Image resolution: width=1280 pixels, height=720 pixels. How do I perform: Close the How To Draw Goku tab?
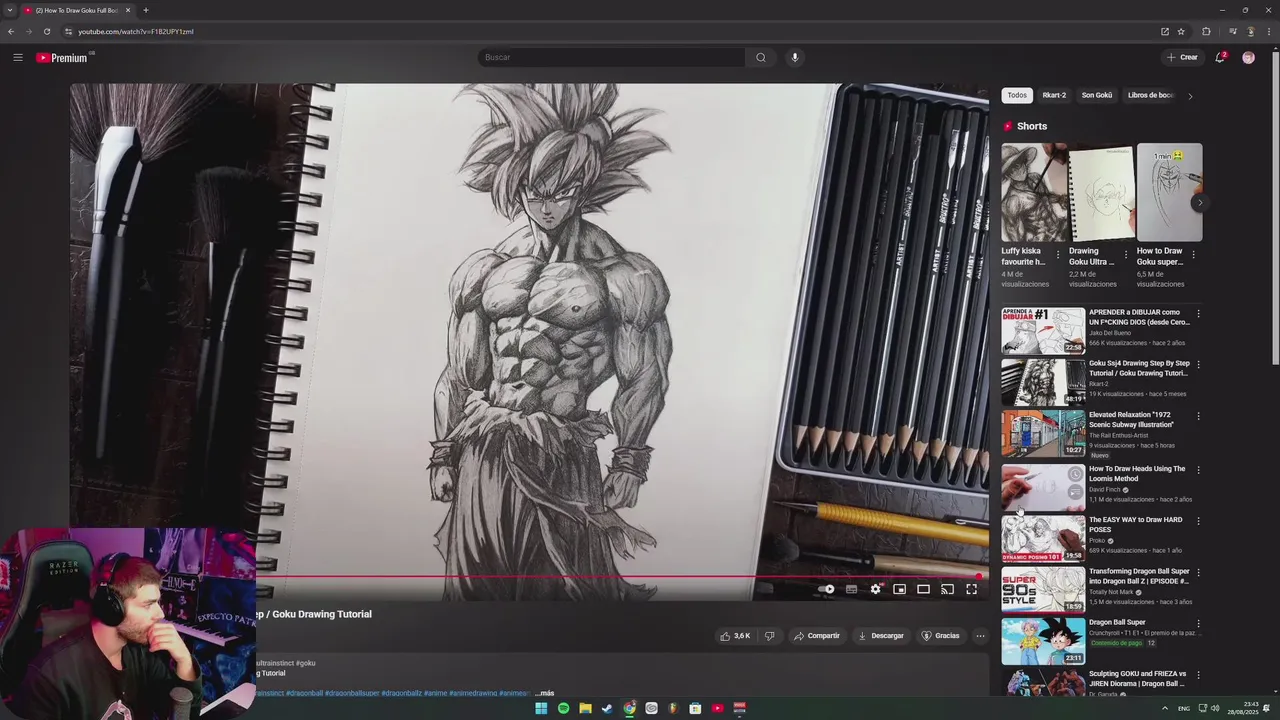coord(128,10)
